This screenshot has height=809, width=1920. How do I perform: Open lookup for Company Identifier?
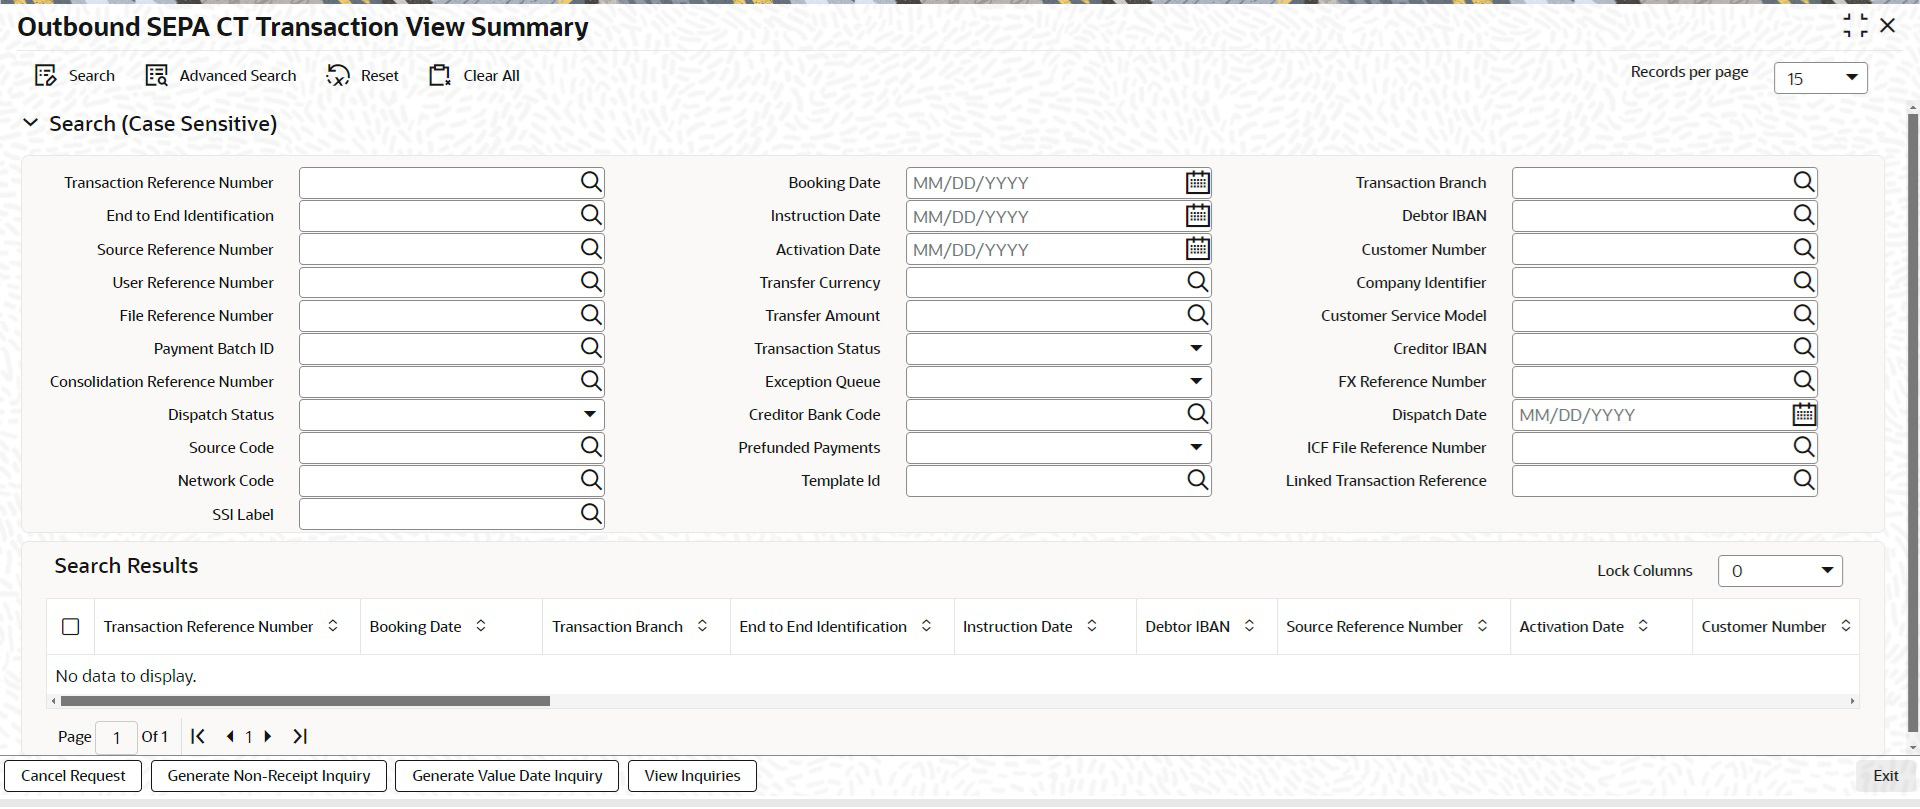pyautogui.click(x=1803, y=282)
